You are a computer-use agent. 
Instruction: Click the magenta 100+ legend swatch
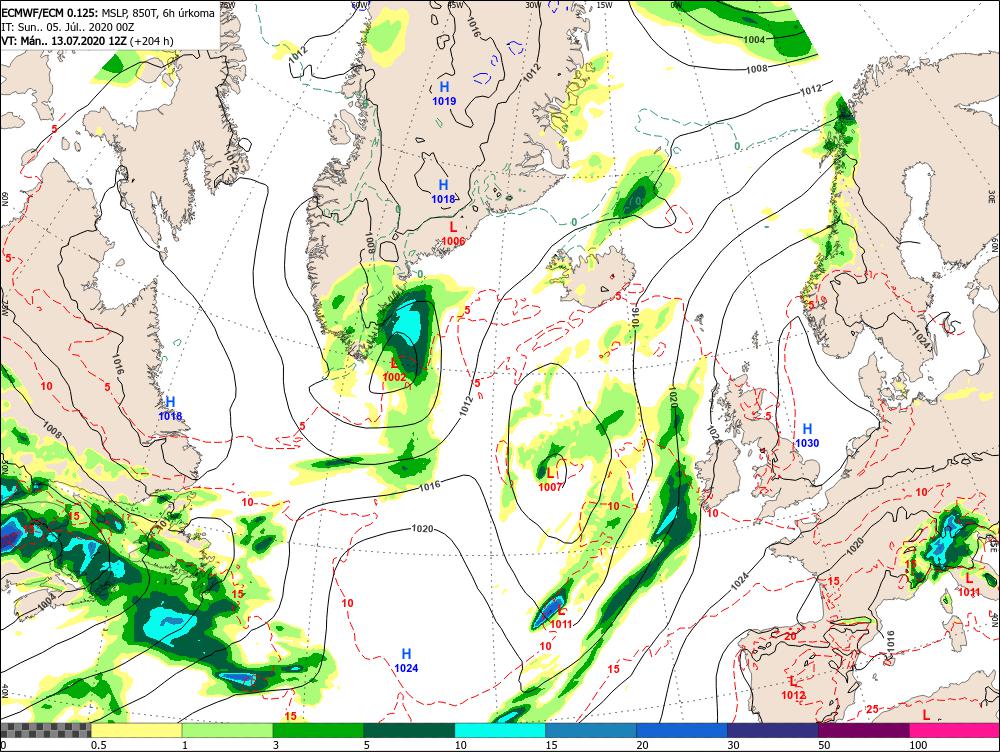tap(954, 730)
